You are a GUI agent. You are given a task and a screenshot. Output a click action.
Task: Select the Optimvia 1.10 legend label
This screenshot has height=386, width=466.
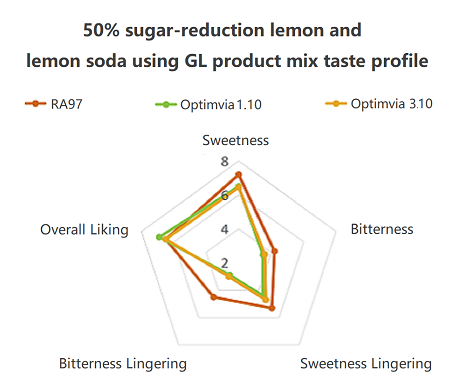pyautogui.click(x=221, y=105)
